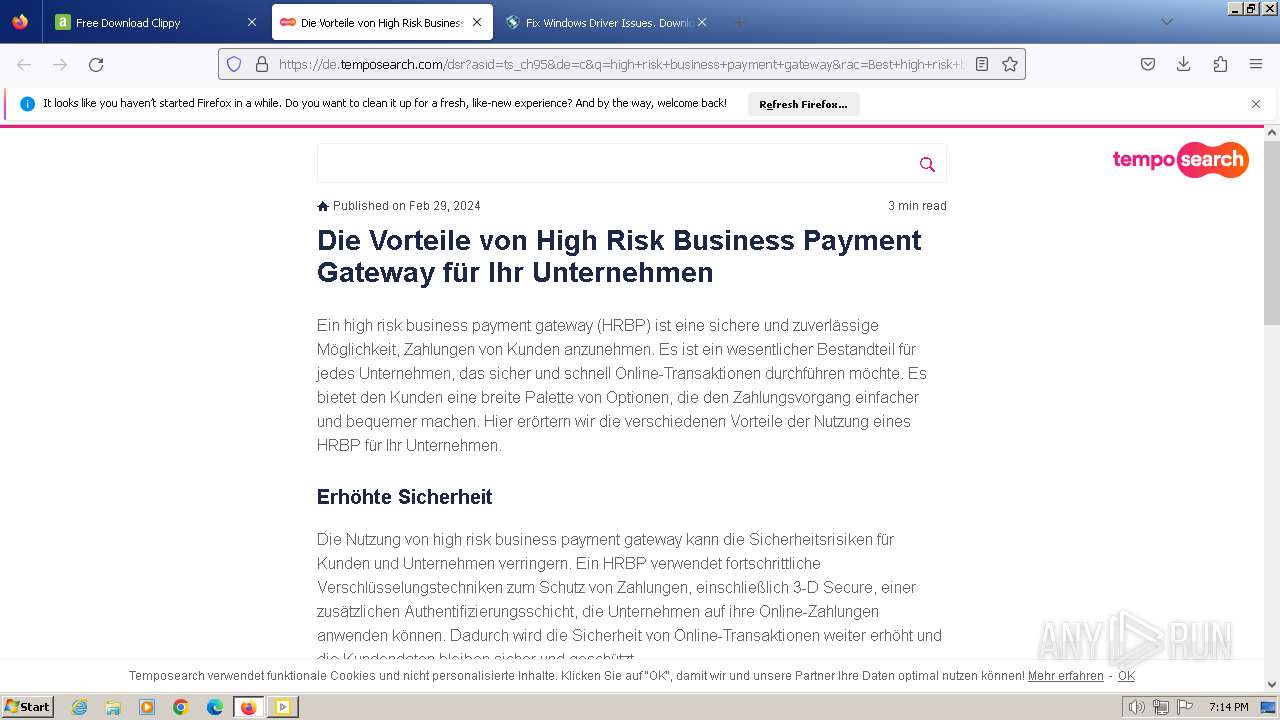
Task: Accept cookies with the OK link
Action: pyautogui.click(x=1126, y=676)
